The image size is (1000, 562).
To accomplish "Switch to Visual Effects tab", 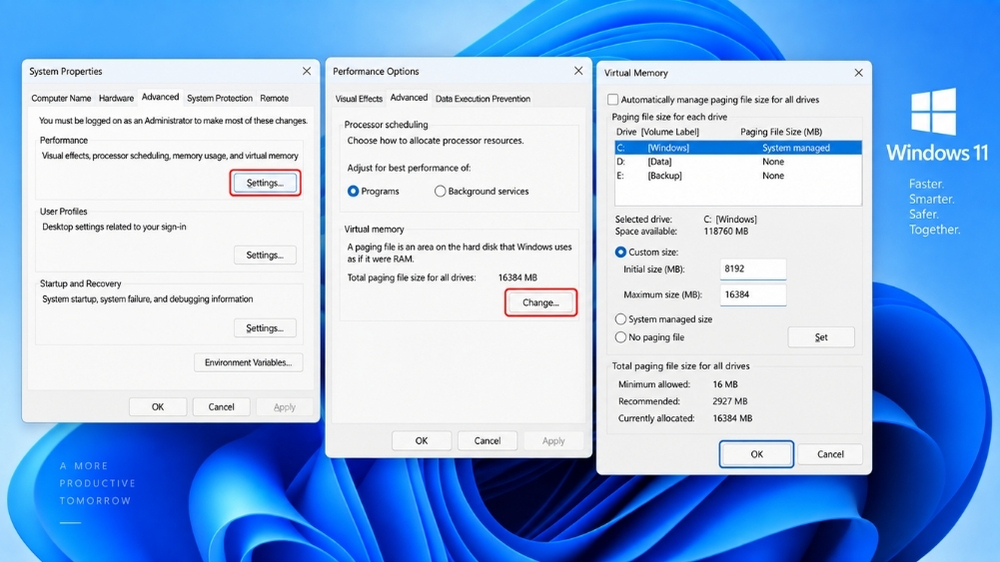I will [x=359, y=99].
